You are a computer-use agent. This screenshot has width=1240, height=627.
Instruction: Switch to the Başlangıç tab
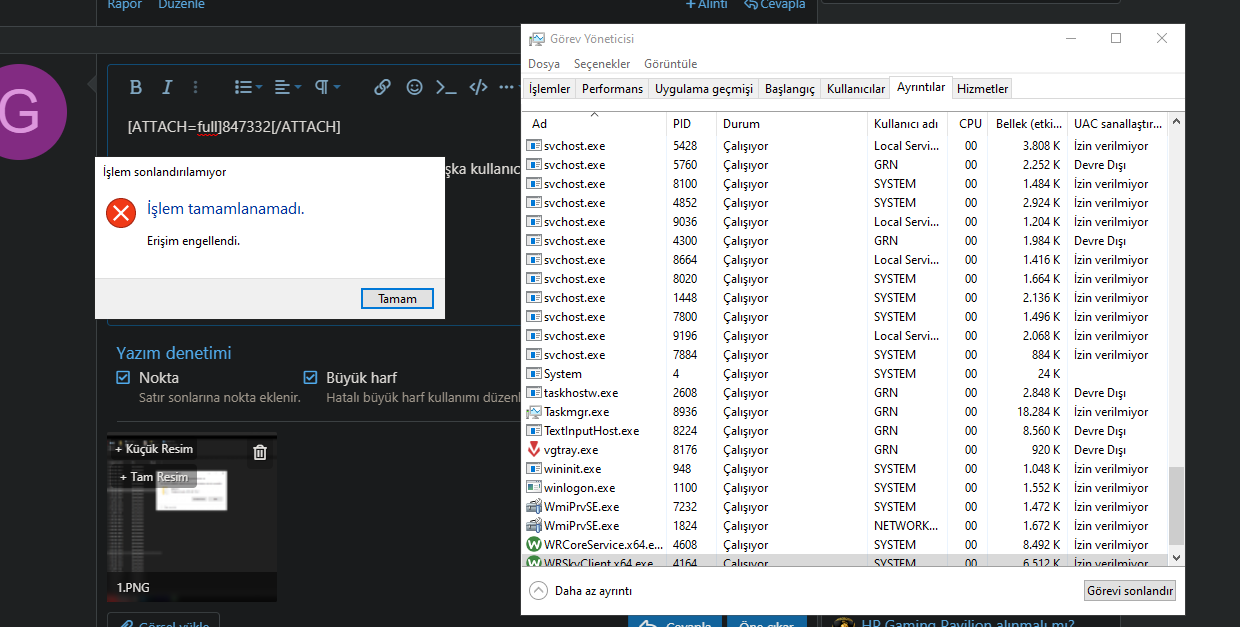coord(789,89)
